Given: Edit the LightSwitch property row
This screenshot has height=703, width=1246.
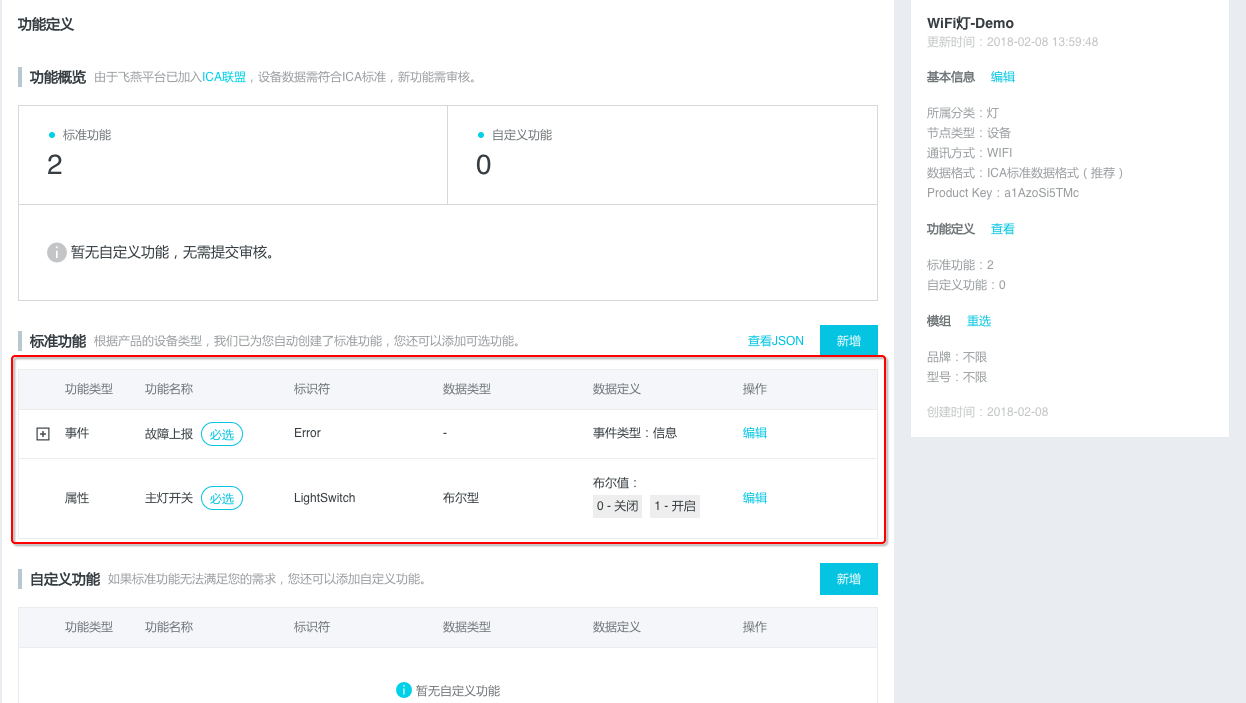Looking at the screenshot, I should pyautogui.click(x=755, y=498).
